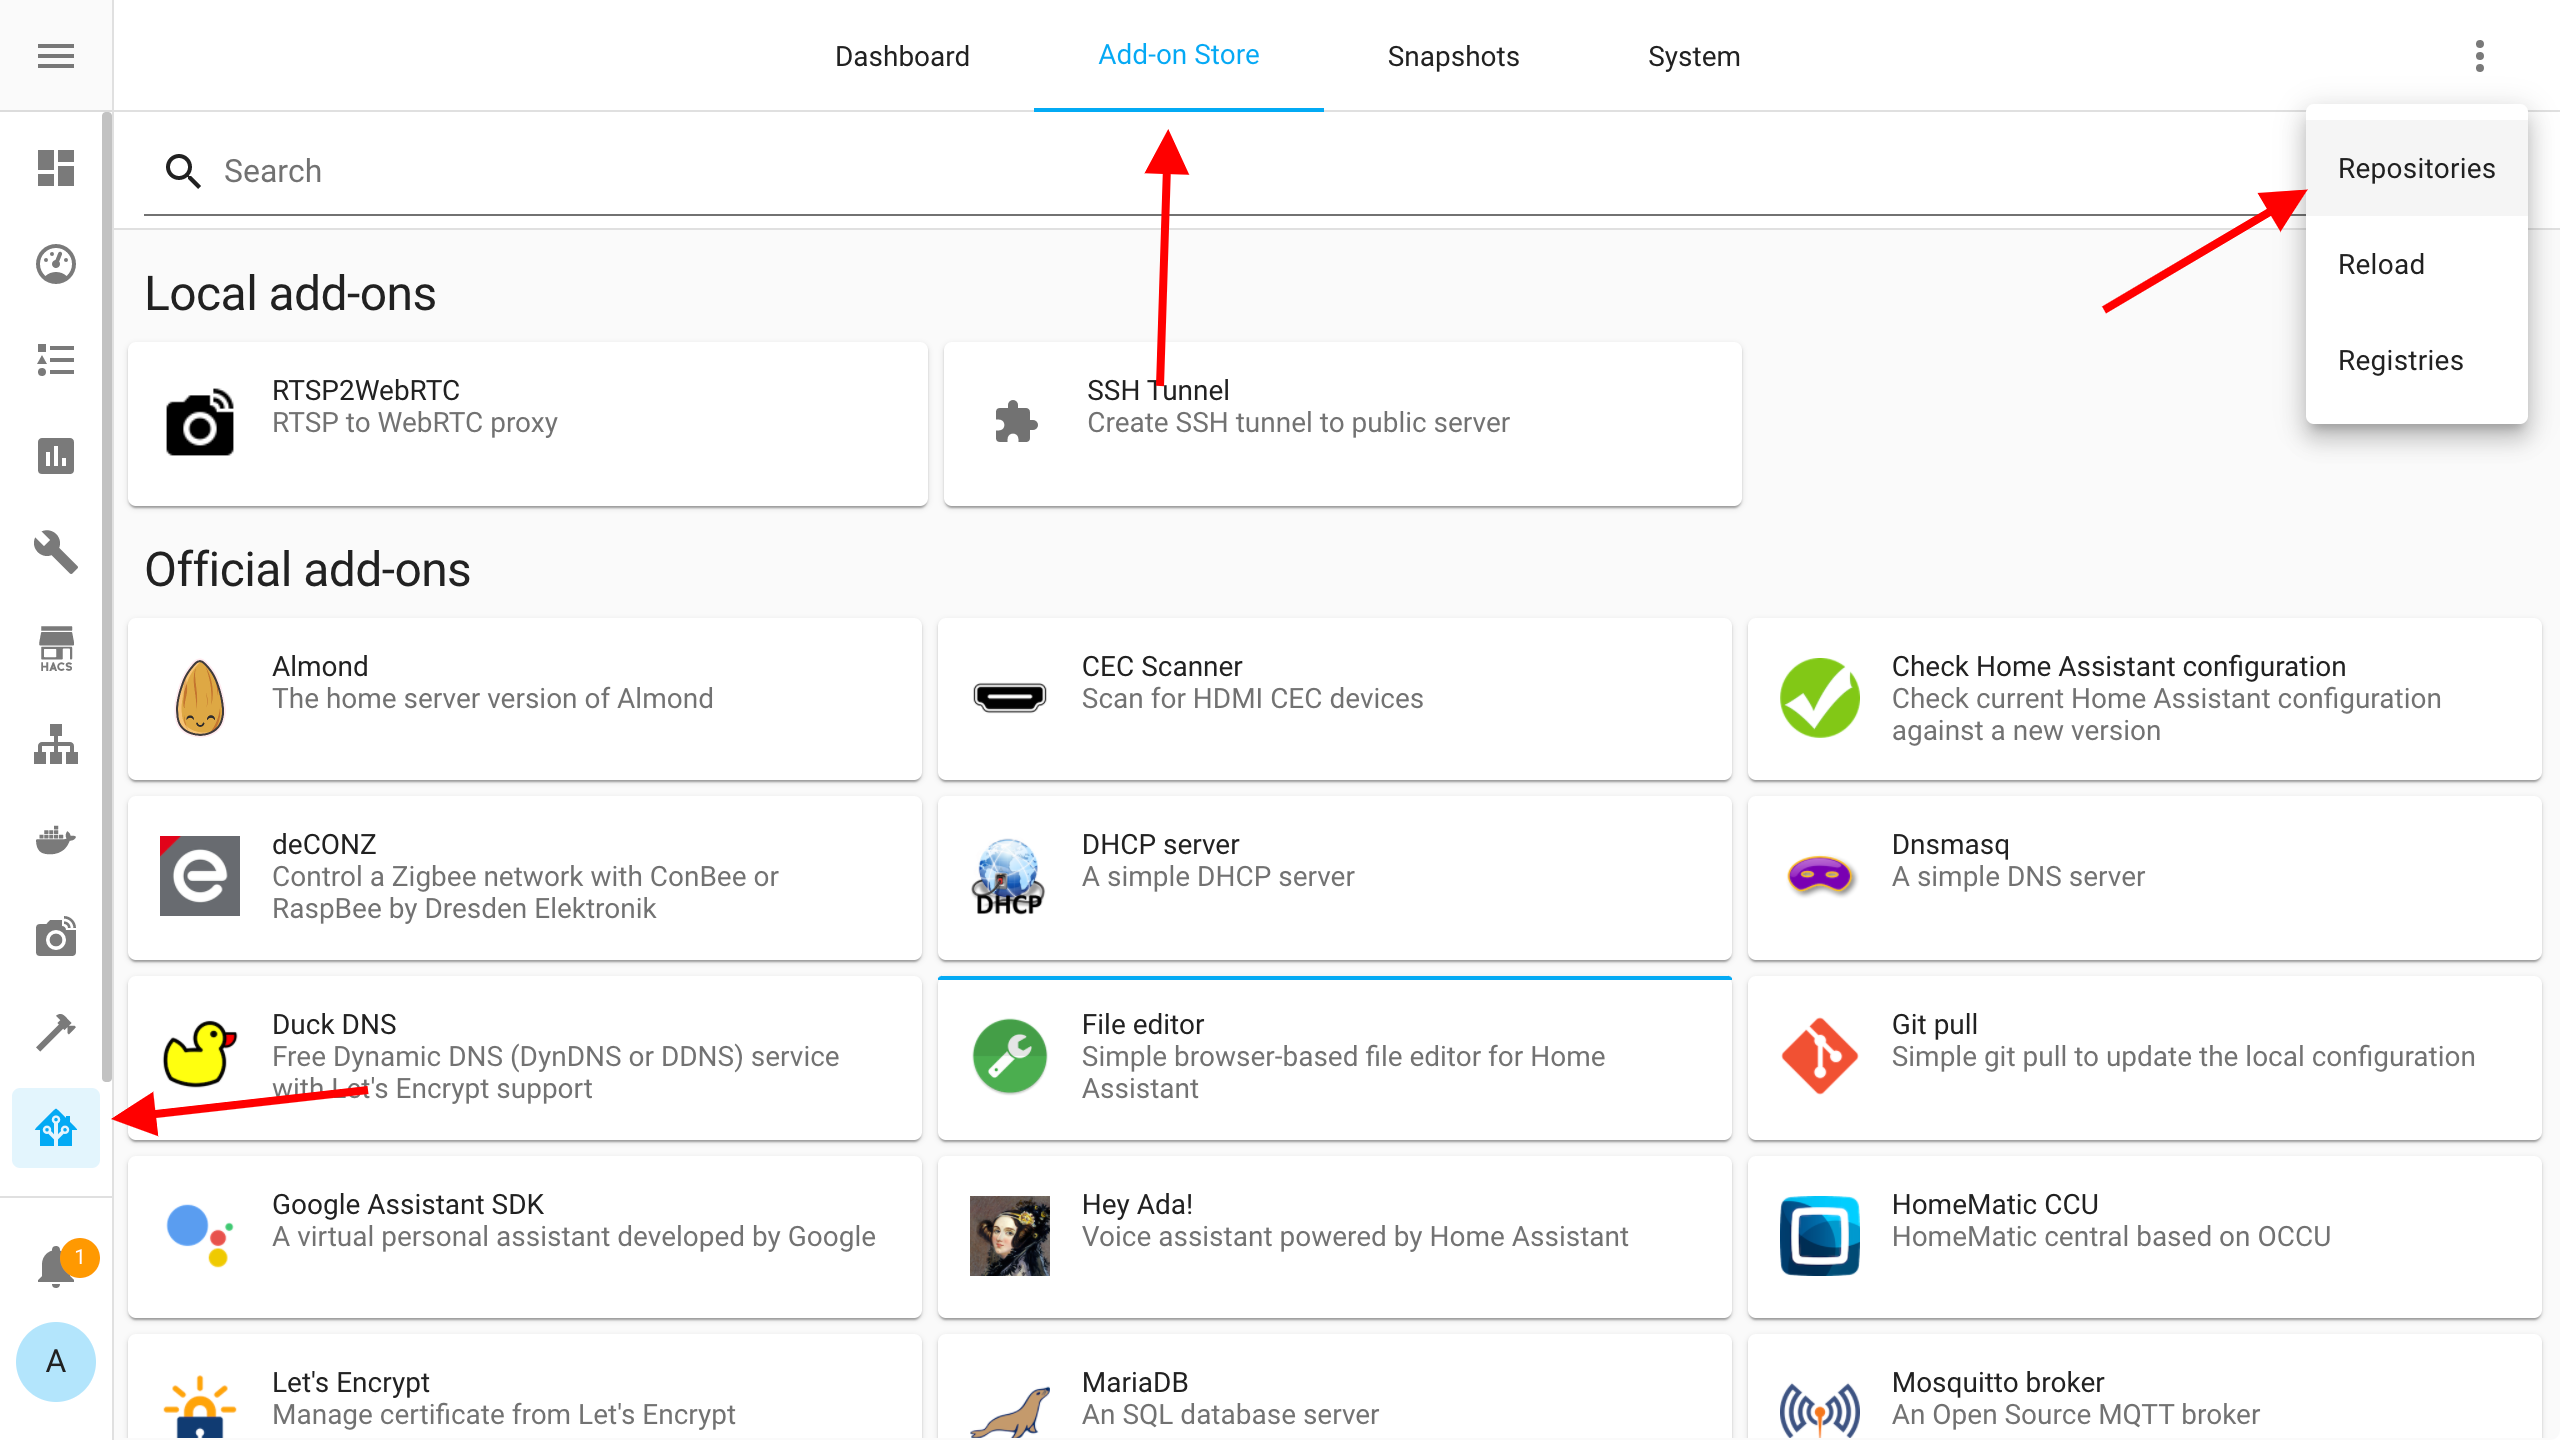Click the Docker whale sidebar icon
The height and width of the screenshot is (1440, 2560).
(56, 841)
